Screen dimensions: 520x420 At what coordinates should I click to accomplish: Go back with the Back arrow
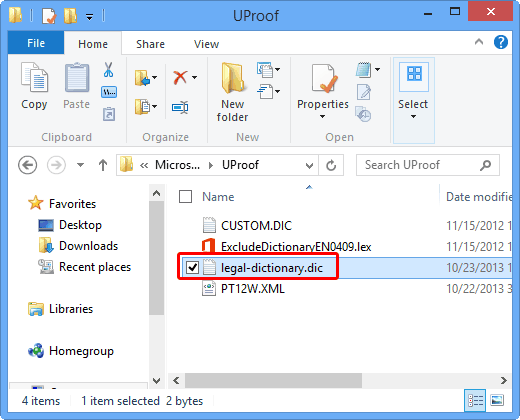tap(27, 165)
